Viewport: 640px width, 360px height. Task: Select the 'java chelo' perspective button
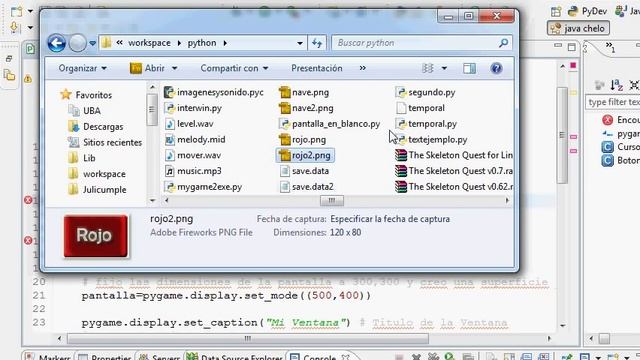tap(578, 29)
